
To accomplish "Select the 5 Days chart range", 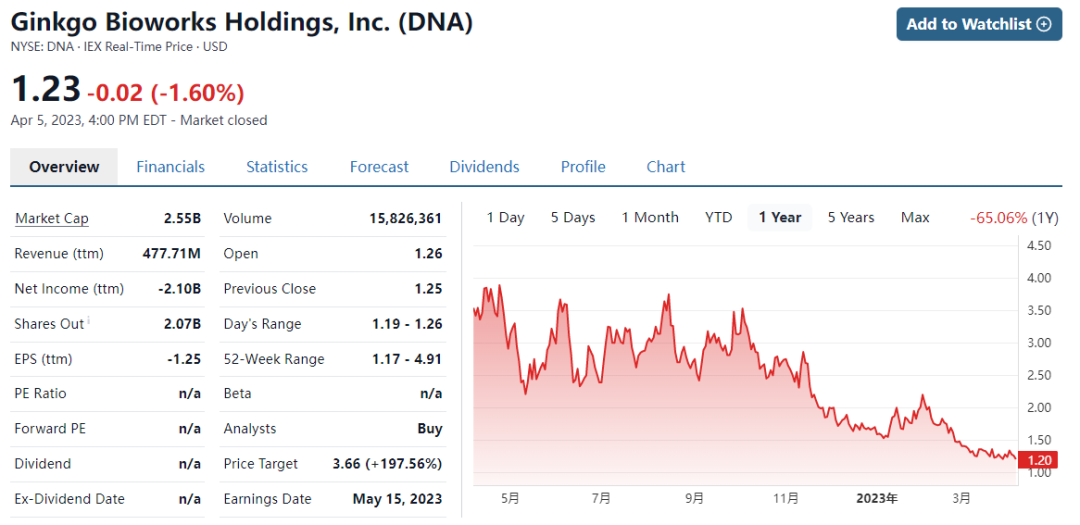I will pos(573,218).
